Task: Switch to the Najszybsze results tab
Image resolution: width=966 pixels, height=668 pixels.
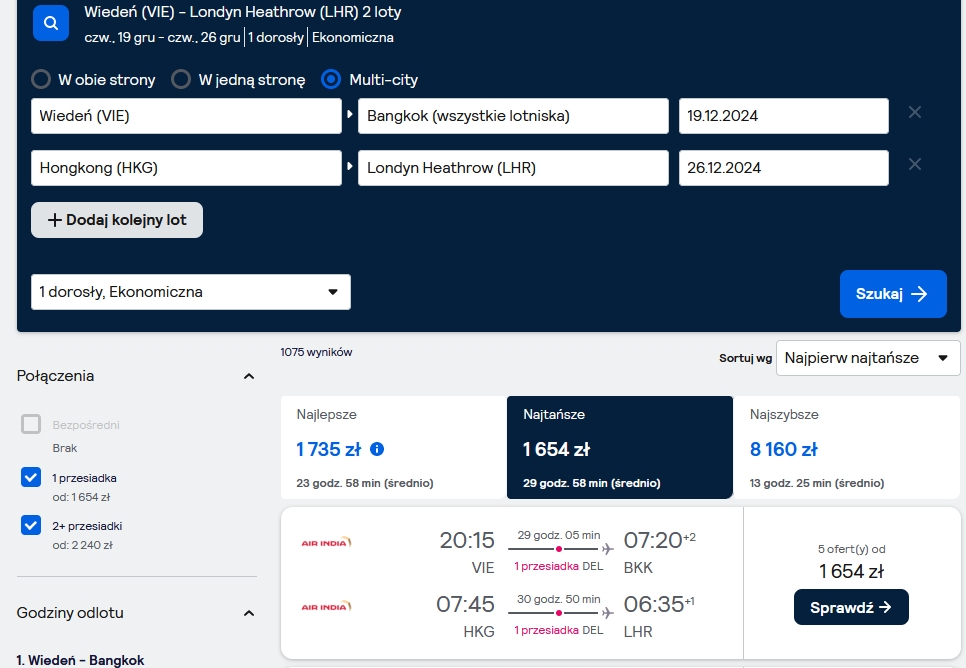Action: point(846,447)
